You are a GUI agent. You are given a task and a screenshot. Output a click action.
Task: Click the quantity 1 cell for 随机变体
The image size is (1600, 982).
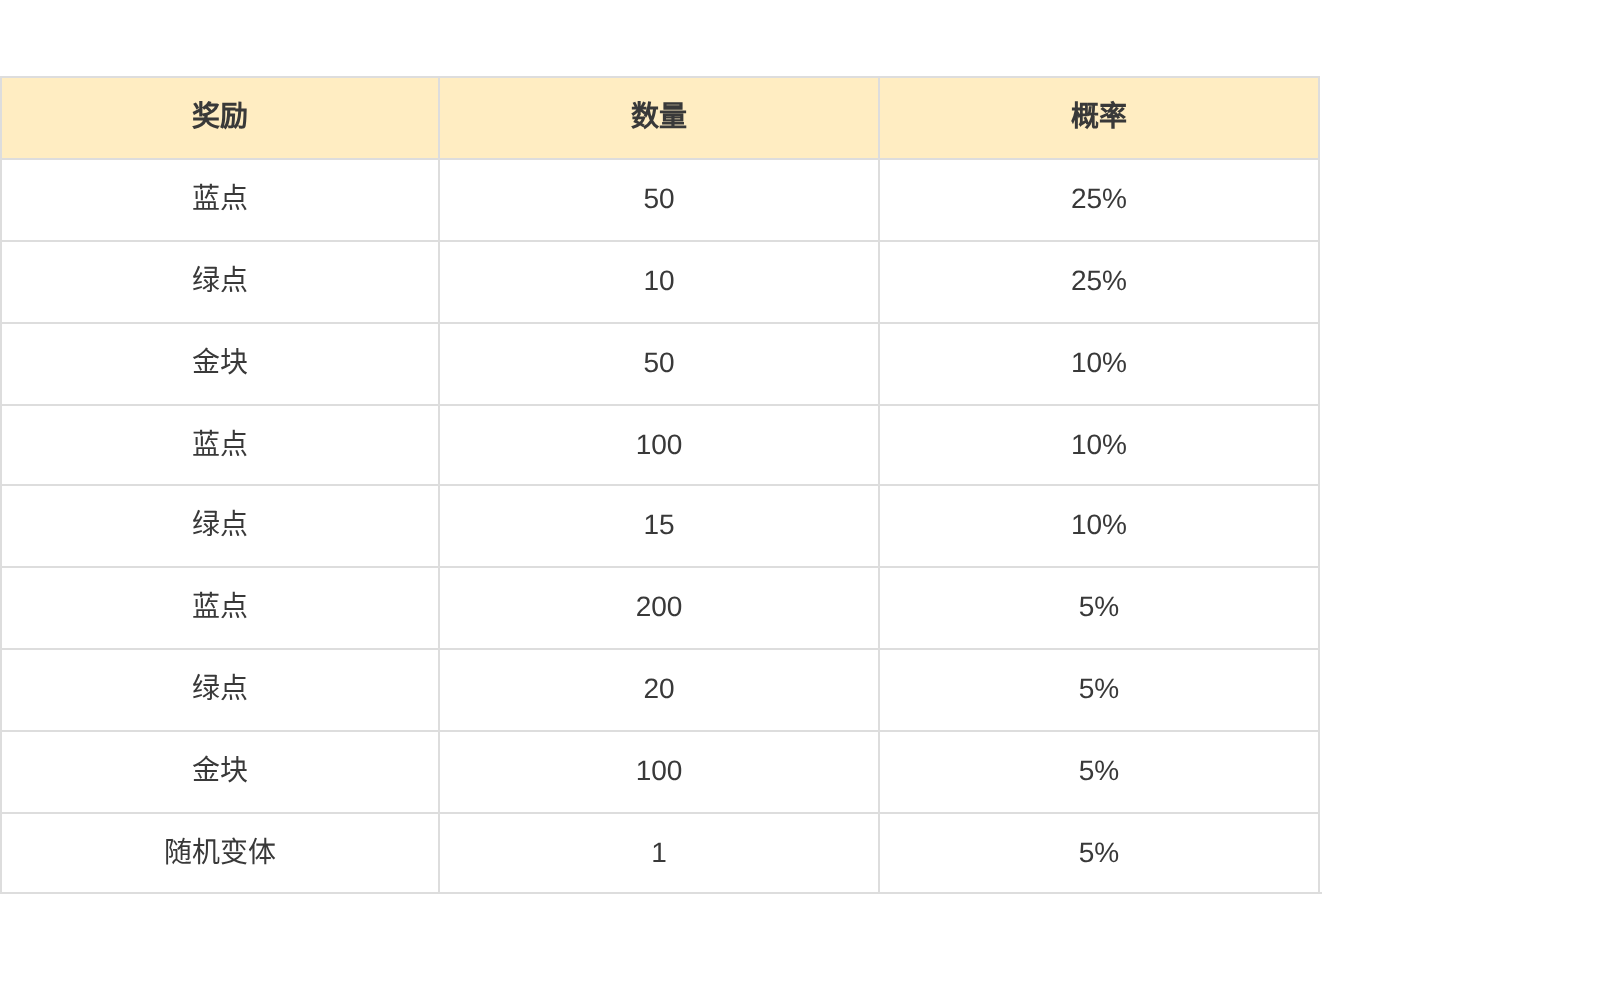(658, 853)
